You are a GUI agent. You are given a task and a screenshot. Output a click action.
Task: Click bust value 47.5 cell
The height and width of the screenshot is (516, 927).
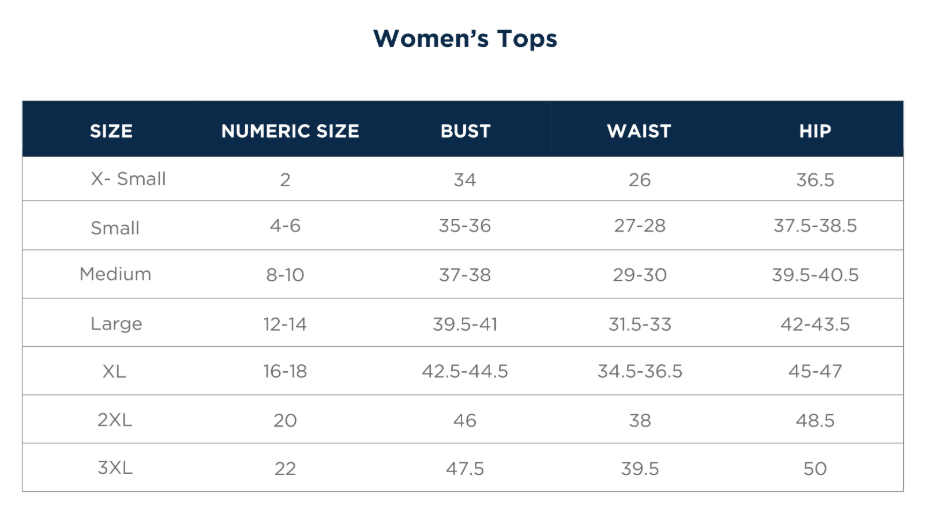465,469
